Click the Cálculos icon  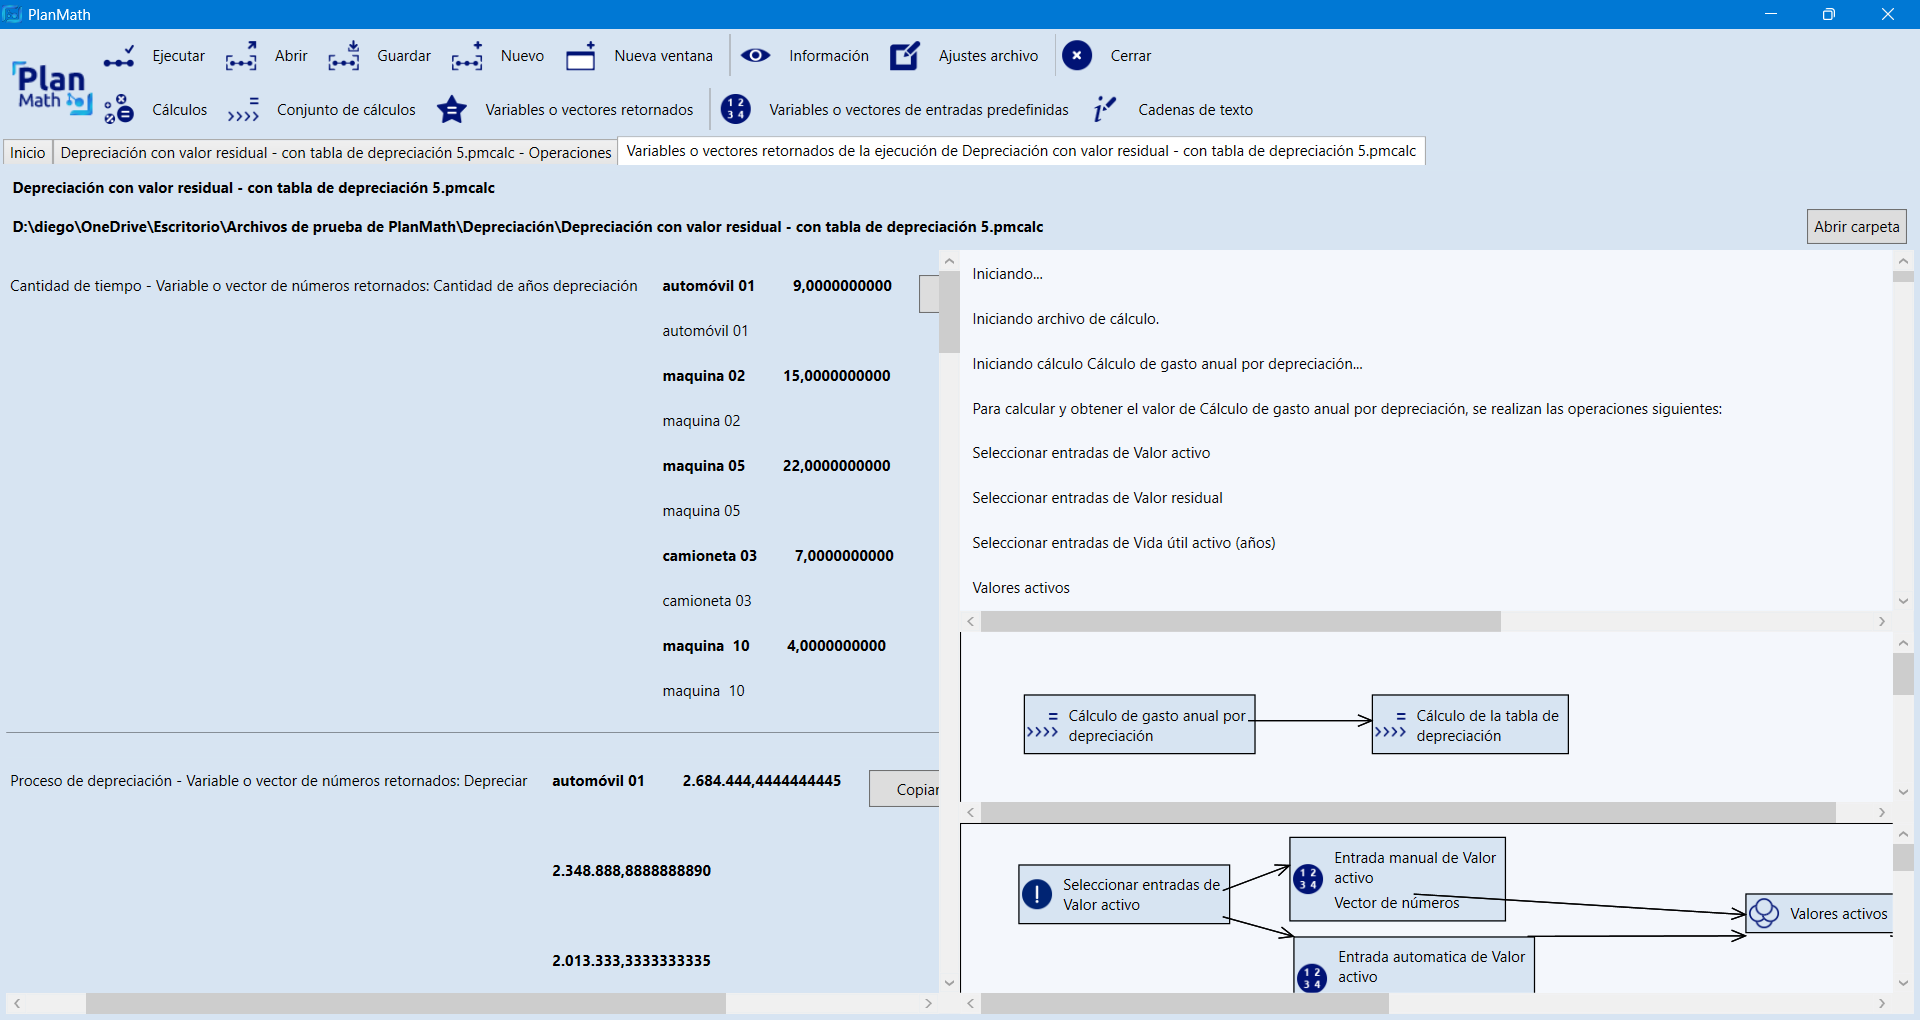[119, 109]
